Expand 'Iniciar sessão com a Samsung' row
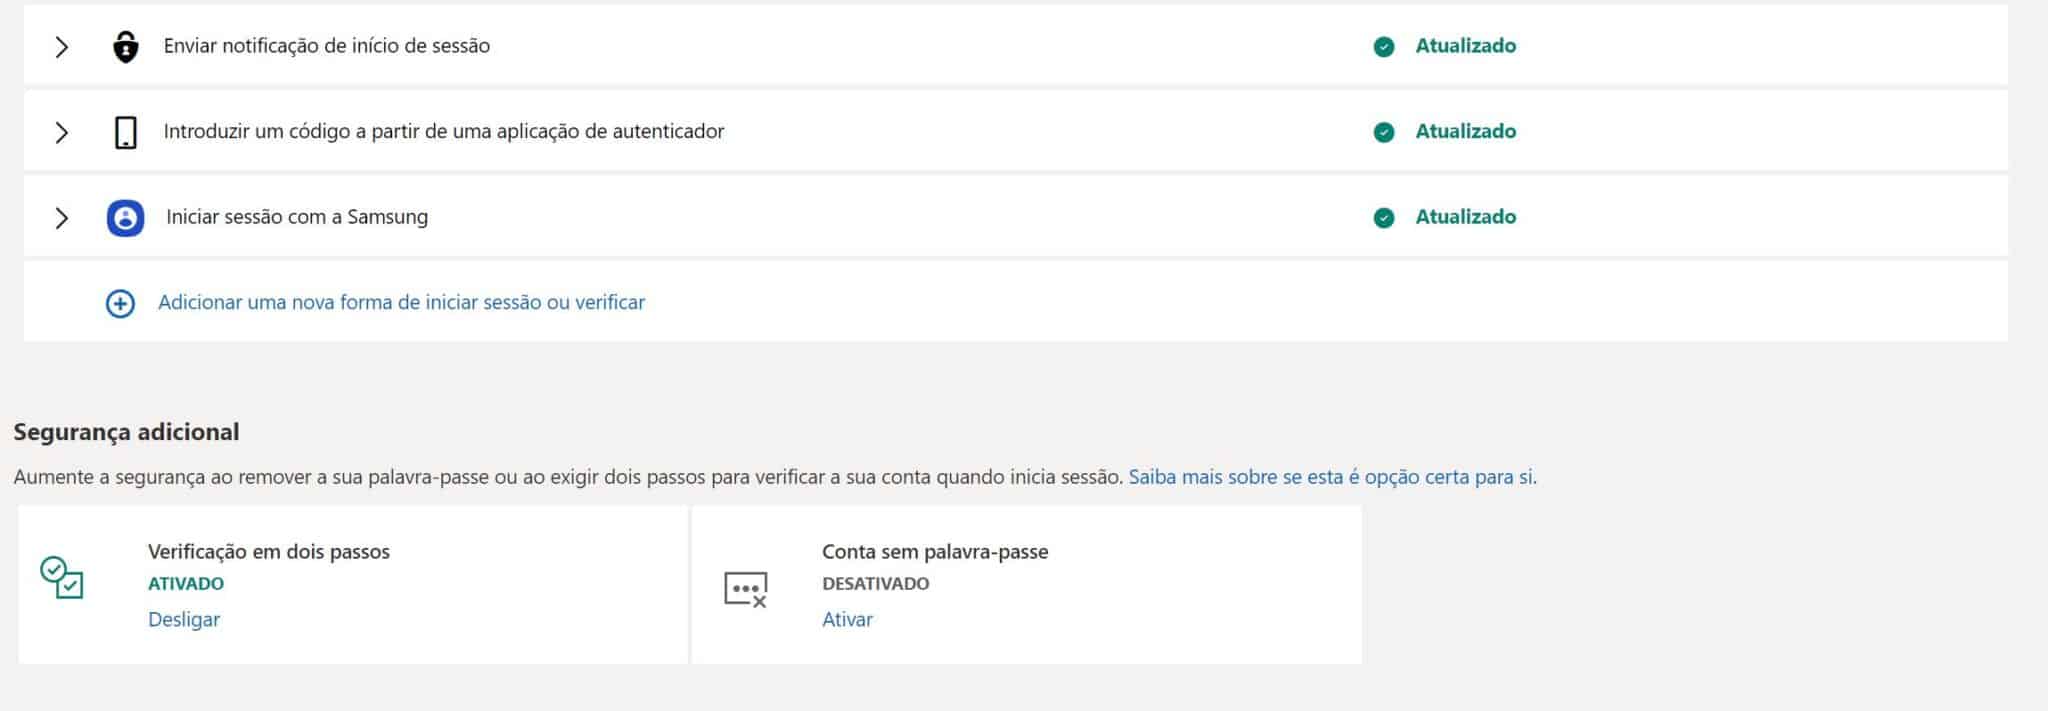 click(x=62, y=218)
